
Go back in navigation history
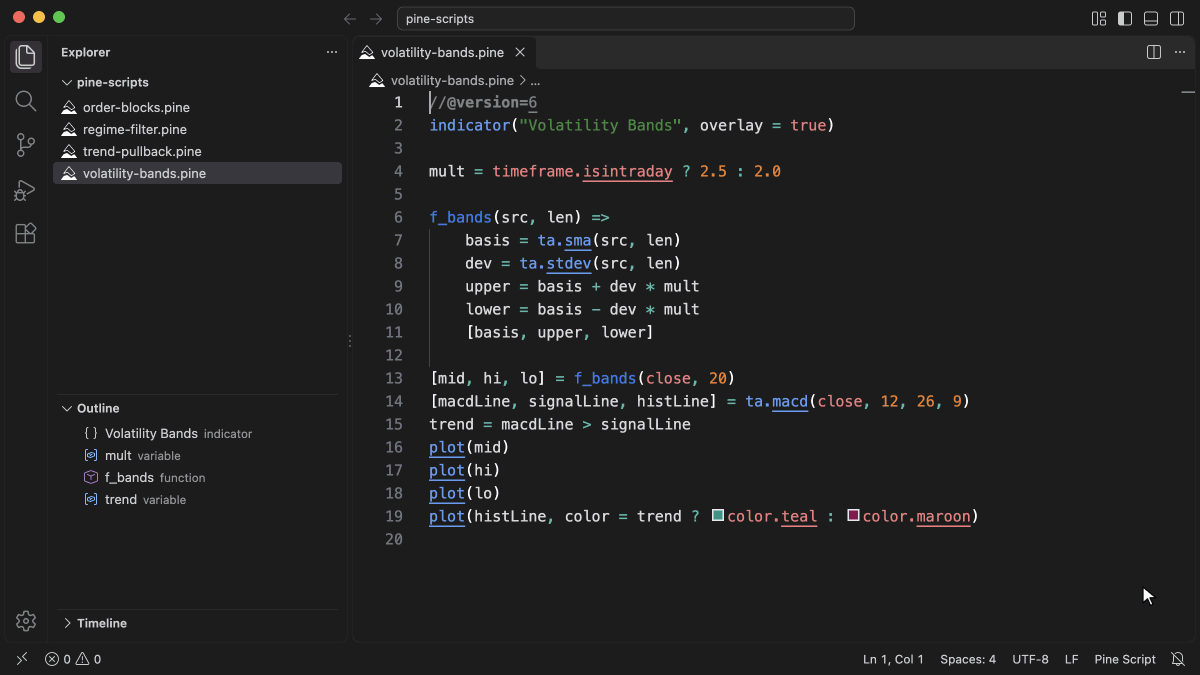tap(350, 19)
